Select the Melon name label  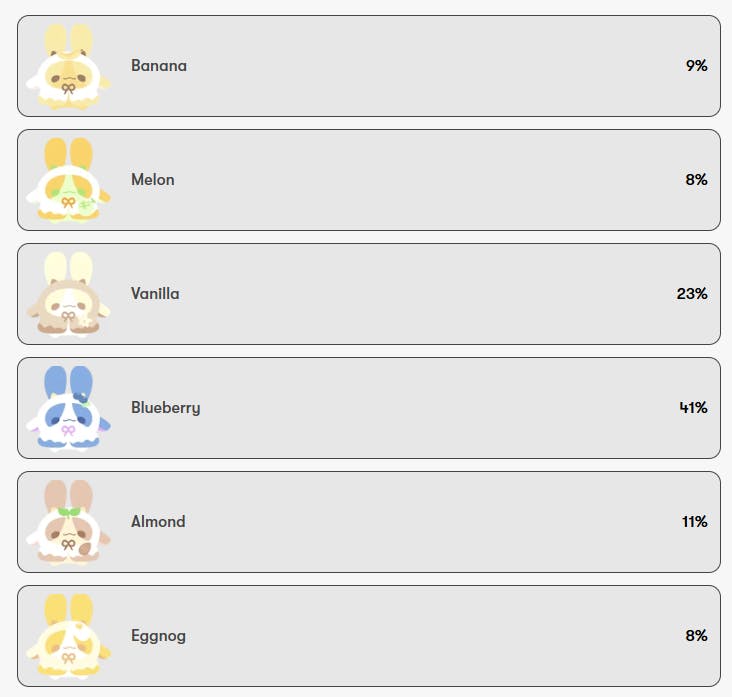[153, 180]
